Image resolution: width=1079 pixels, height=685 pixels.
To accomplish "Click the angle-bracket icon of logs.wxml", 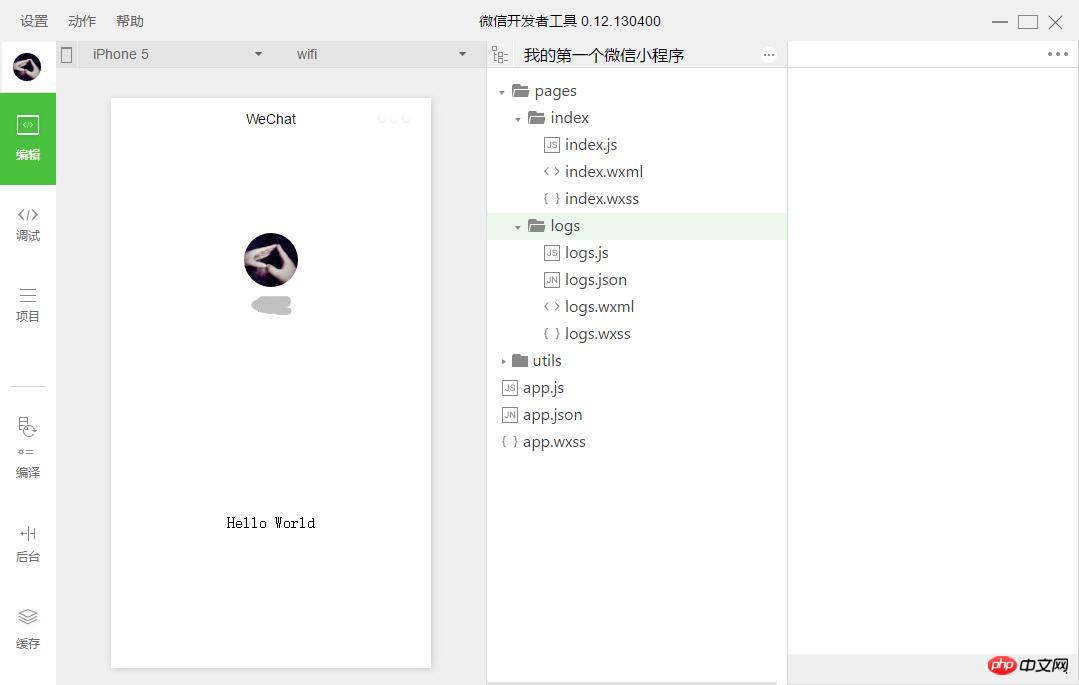I will pyautogui.click(x=551, y=306).
